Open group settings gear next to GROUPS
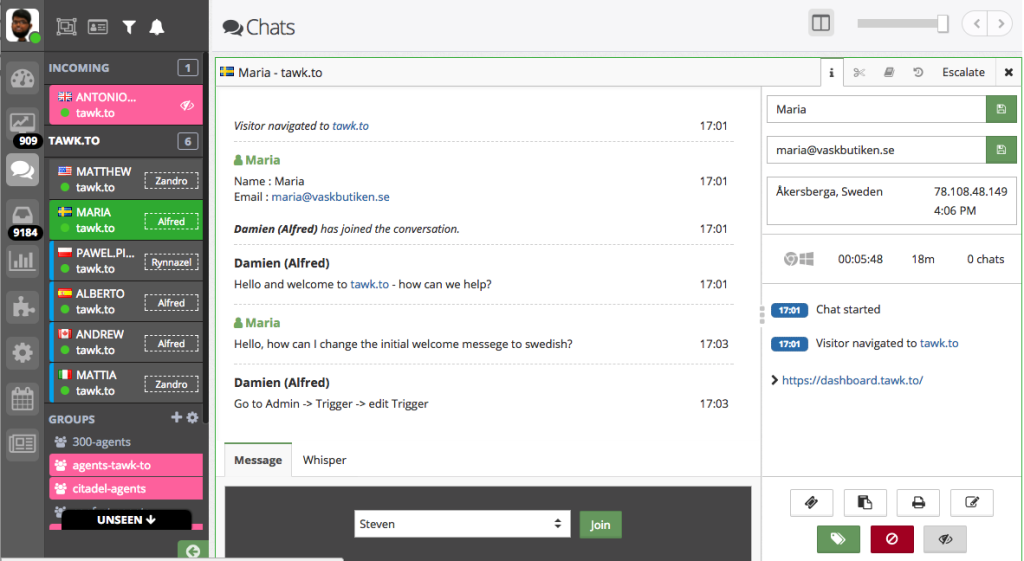1024x561 pixels. click(x=193, y=417)
